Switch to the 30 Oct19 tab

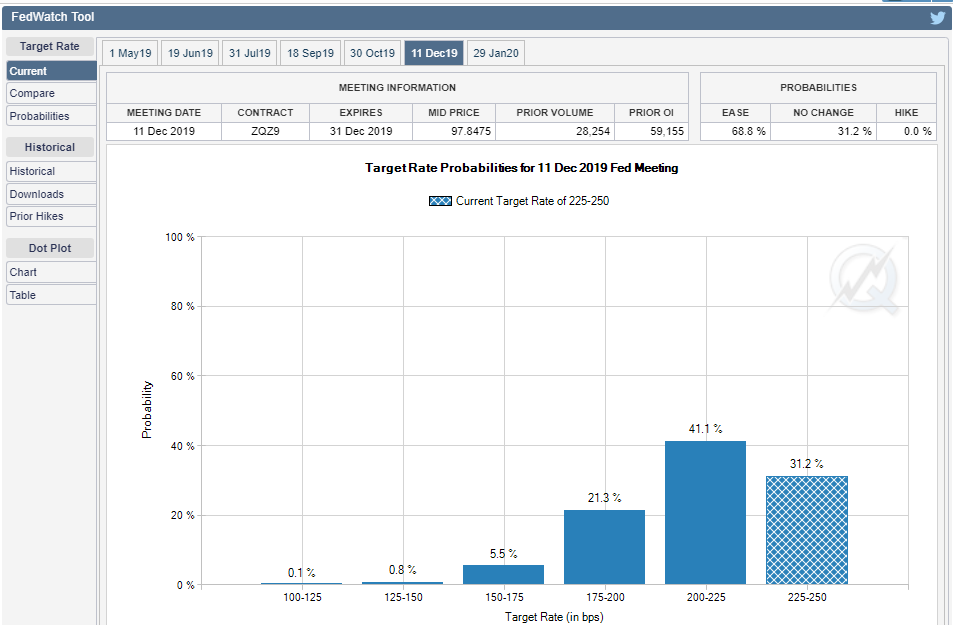pyautogui.click(x=372, y=53)
